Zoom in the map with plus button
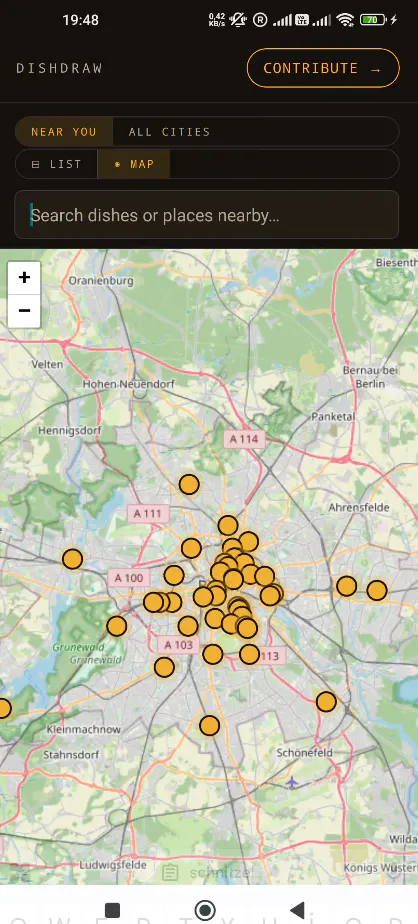 24,278
